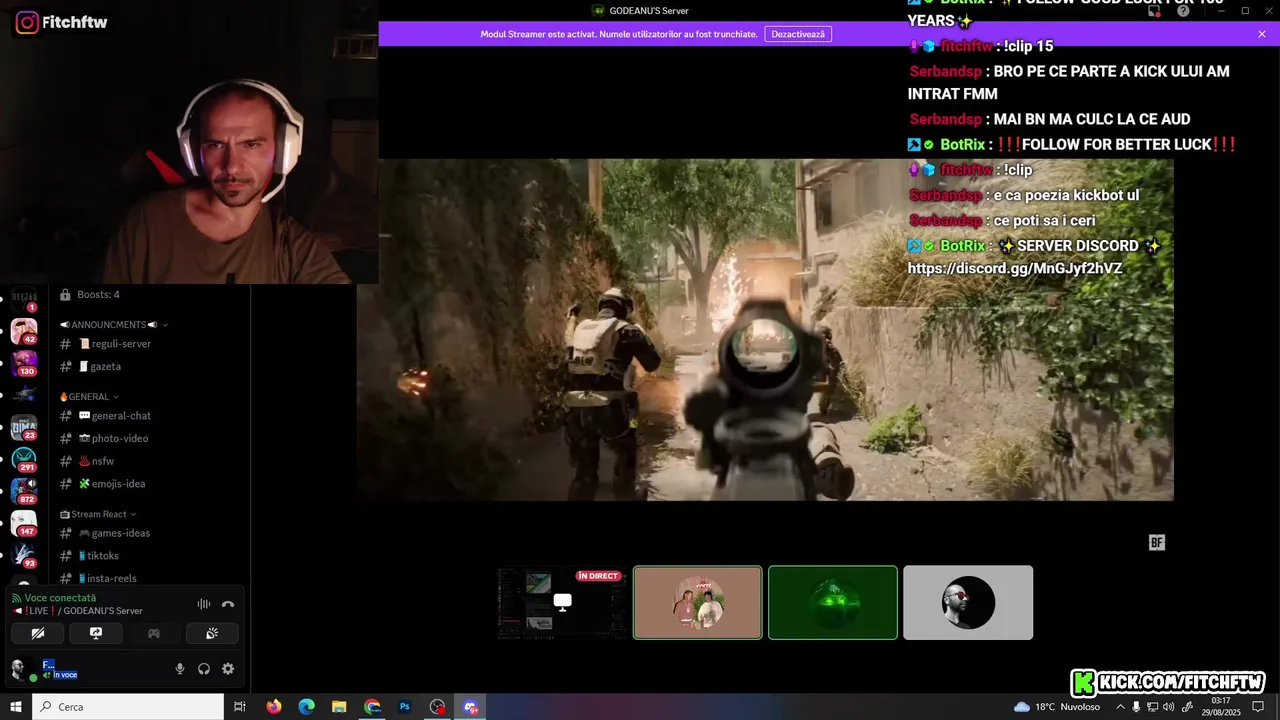
Task: Open the server with the 130 badge
Action: coord(24,363)
